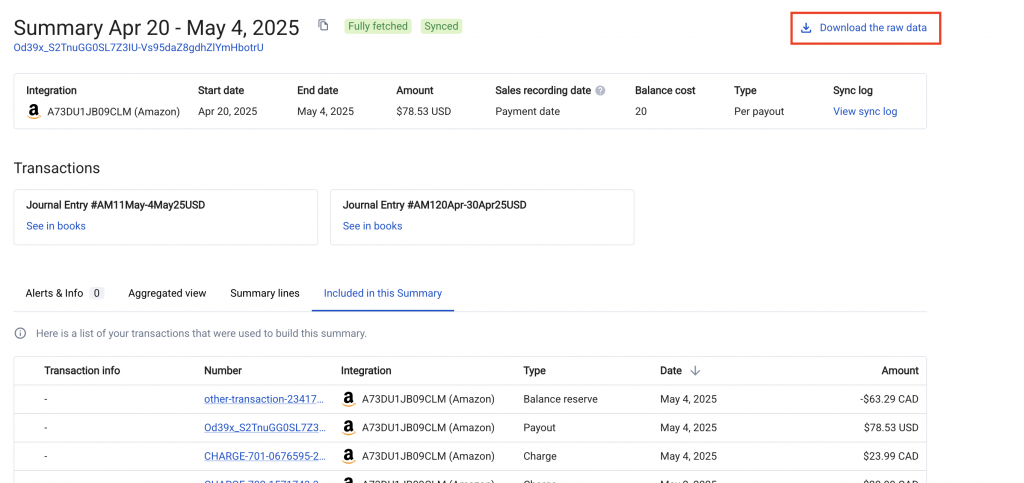Screen dimensions: 1024x483
Task: Switch to the Aggregated view tab
Action: click(167, 293)
